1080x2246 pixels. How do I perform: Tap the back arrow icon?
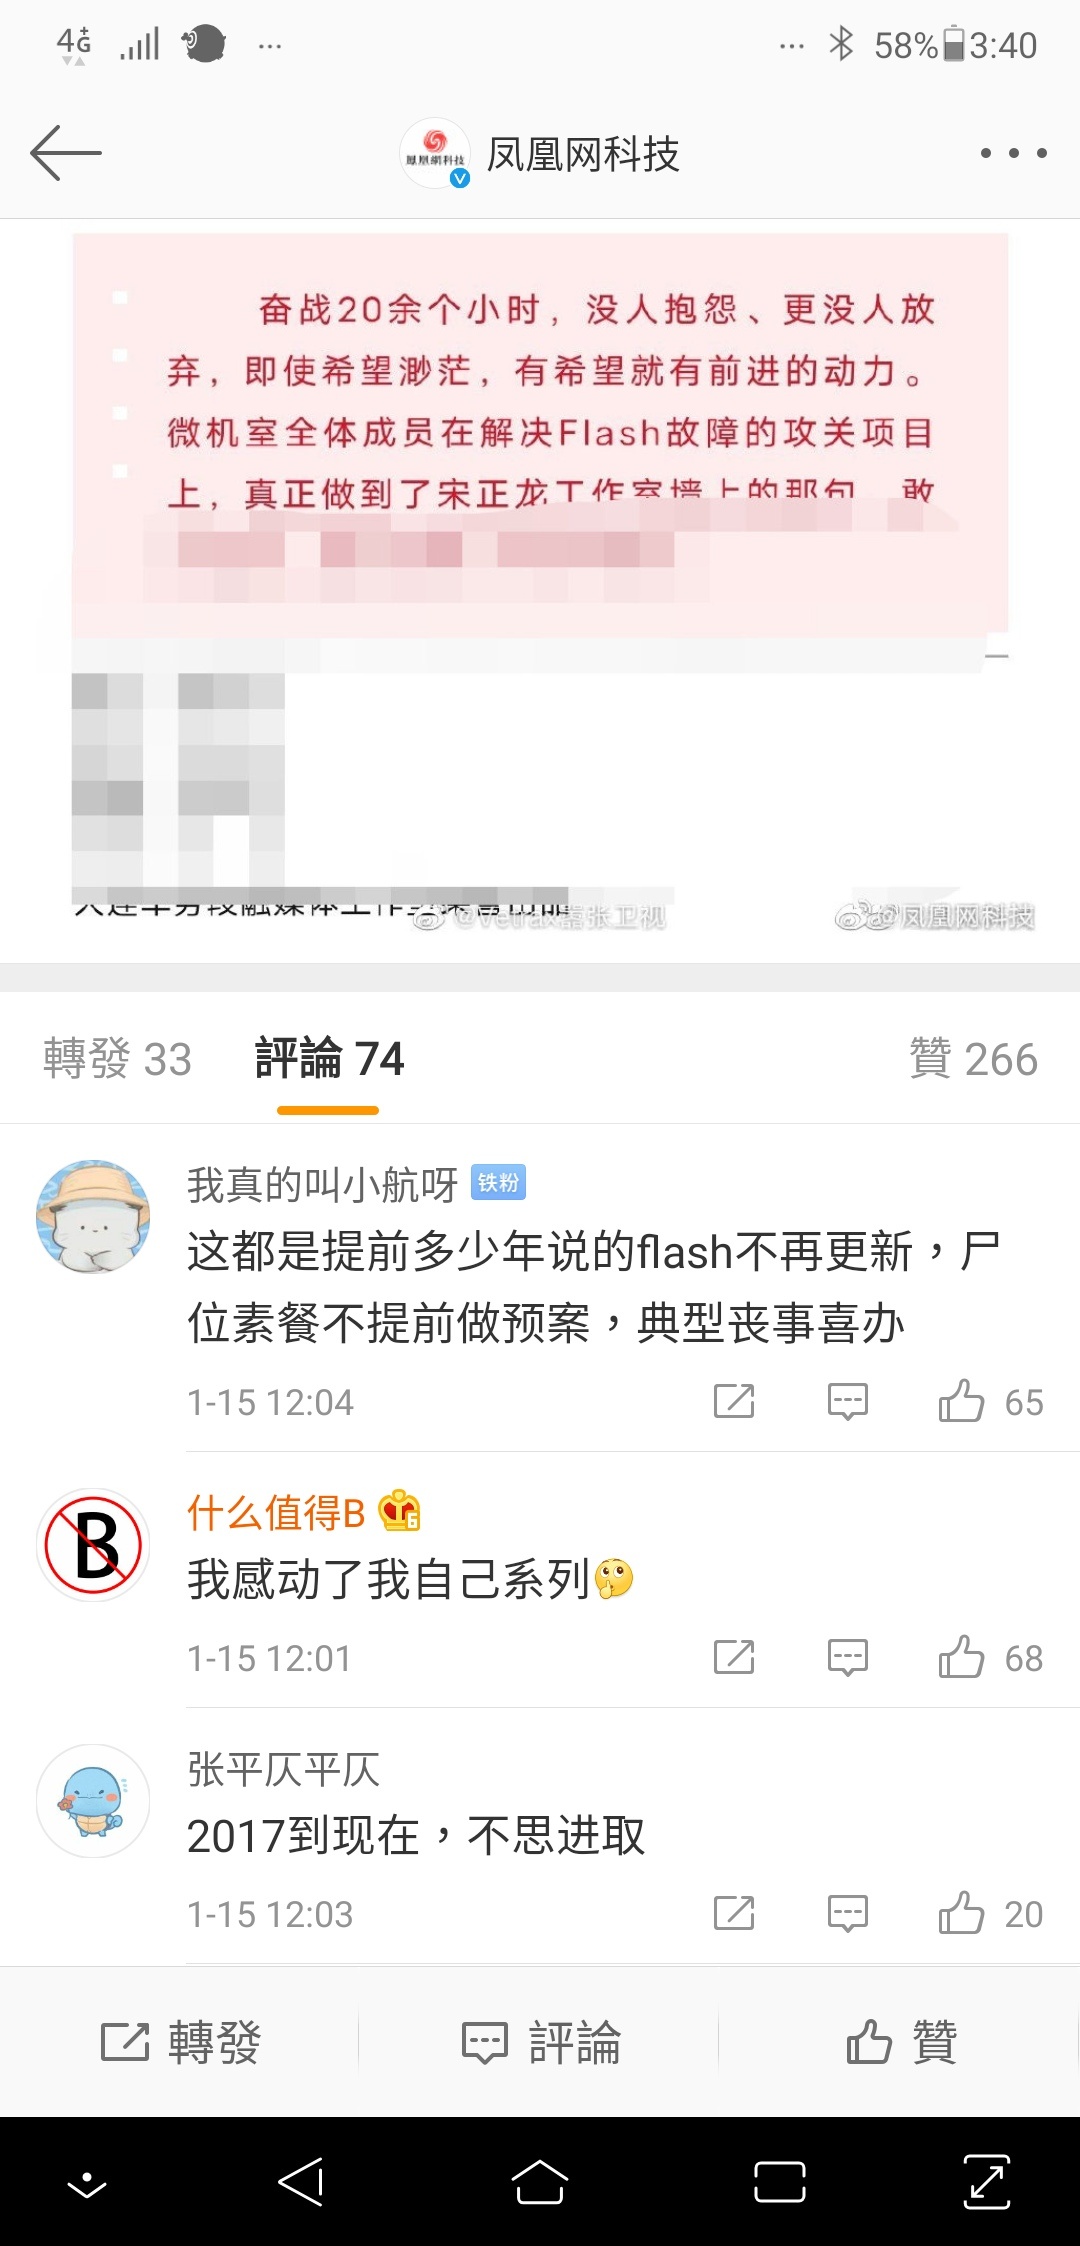[66, 153]
